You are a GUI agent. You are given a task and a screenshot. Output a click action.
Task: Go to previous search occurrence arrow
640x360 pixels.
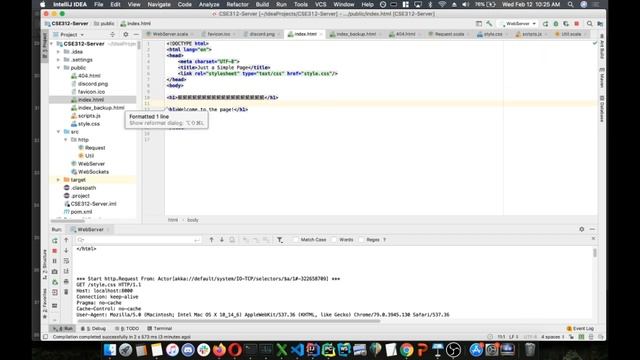click(x=211, y=240)
